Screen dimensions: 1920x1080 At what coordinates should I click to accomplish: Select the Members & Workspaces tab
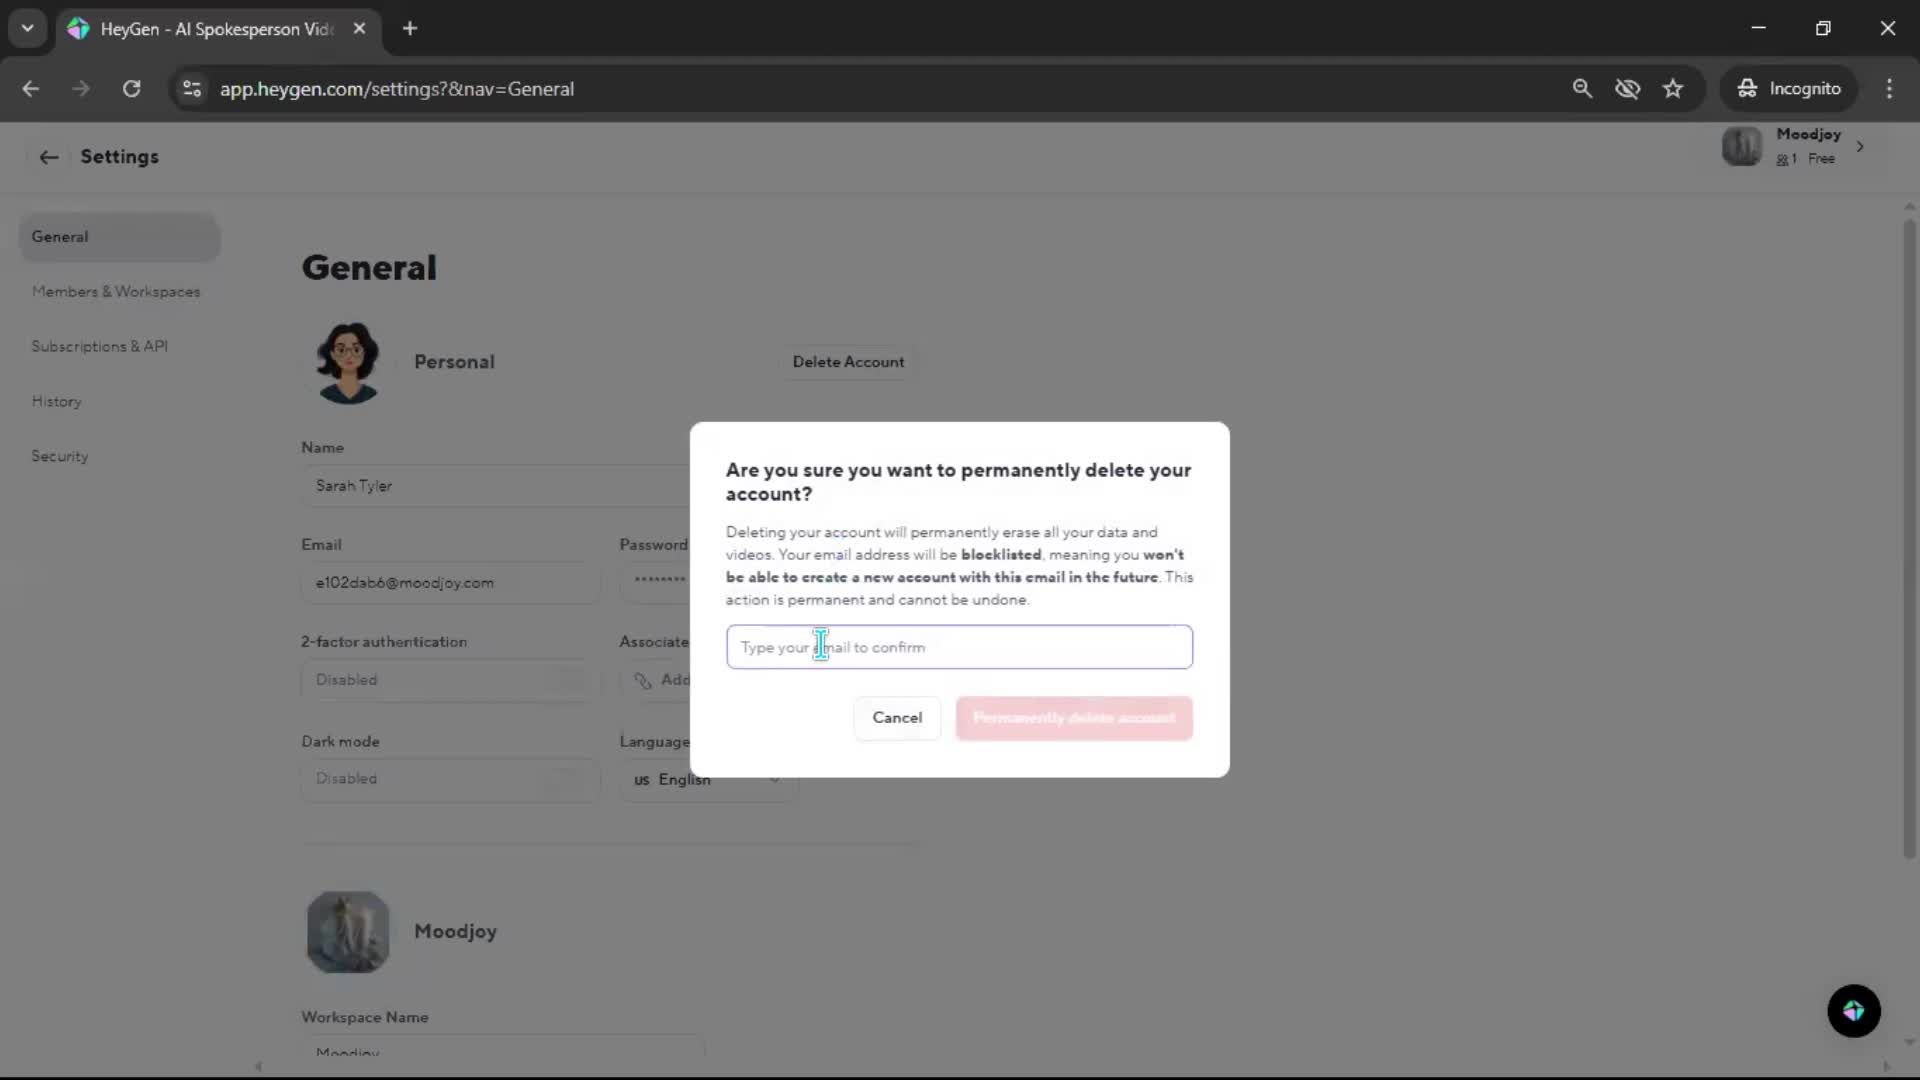pyautogui.click(x=116, y=292)
